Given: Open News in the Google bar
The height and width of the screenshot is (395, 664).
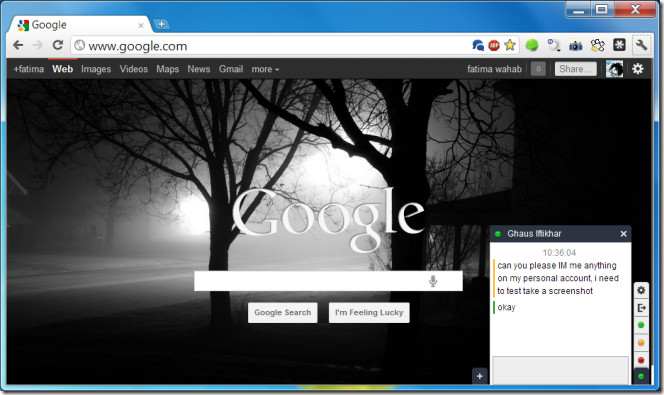Looking at the screenshot, I should click(199, 69).
